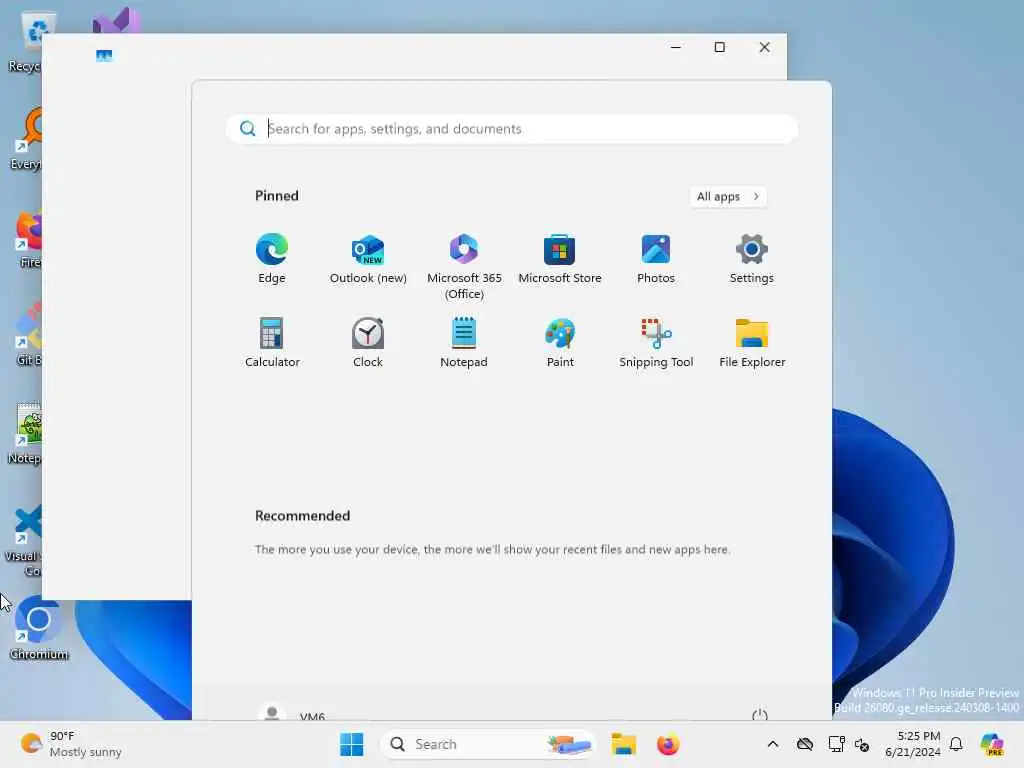Launch Snipping Tool
This screenshot has width=1024, height=768.
(656, 343)
